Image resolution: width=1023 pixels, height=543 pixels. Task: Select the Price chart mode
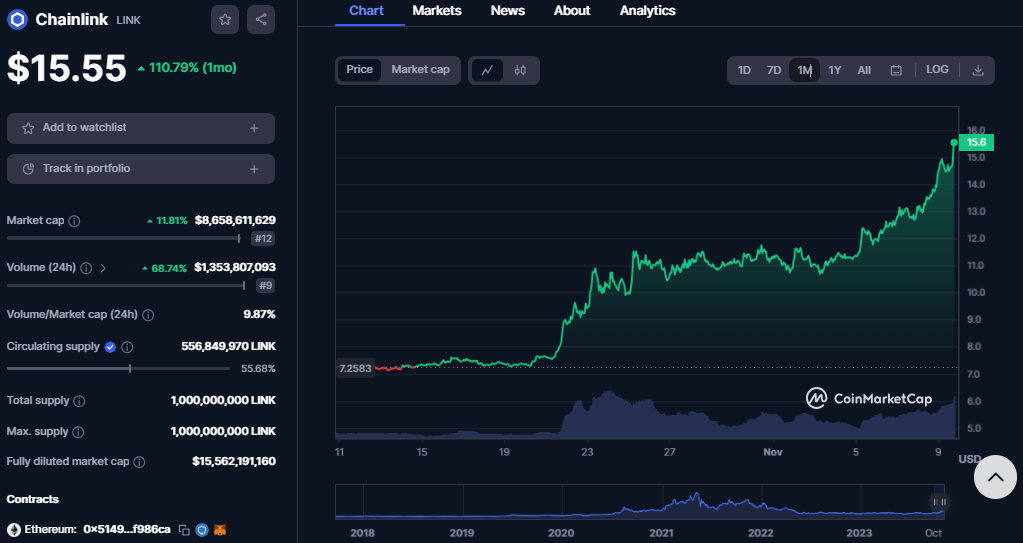[359, 70]
